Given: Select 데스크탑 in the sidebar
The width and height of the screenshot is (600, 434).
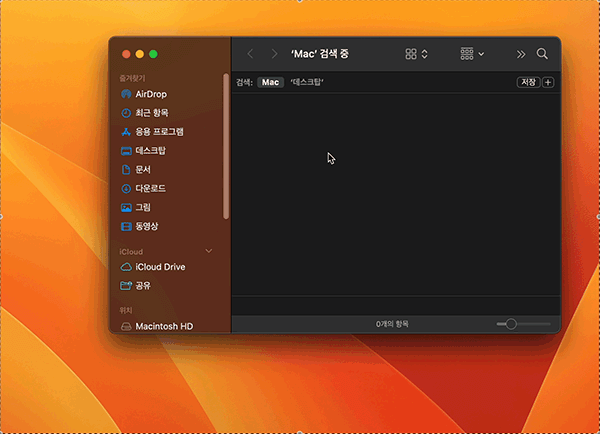Looking at the screenshot, I should point(143,151).
